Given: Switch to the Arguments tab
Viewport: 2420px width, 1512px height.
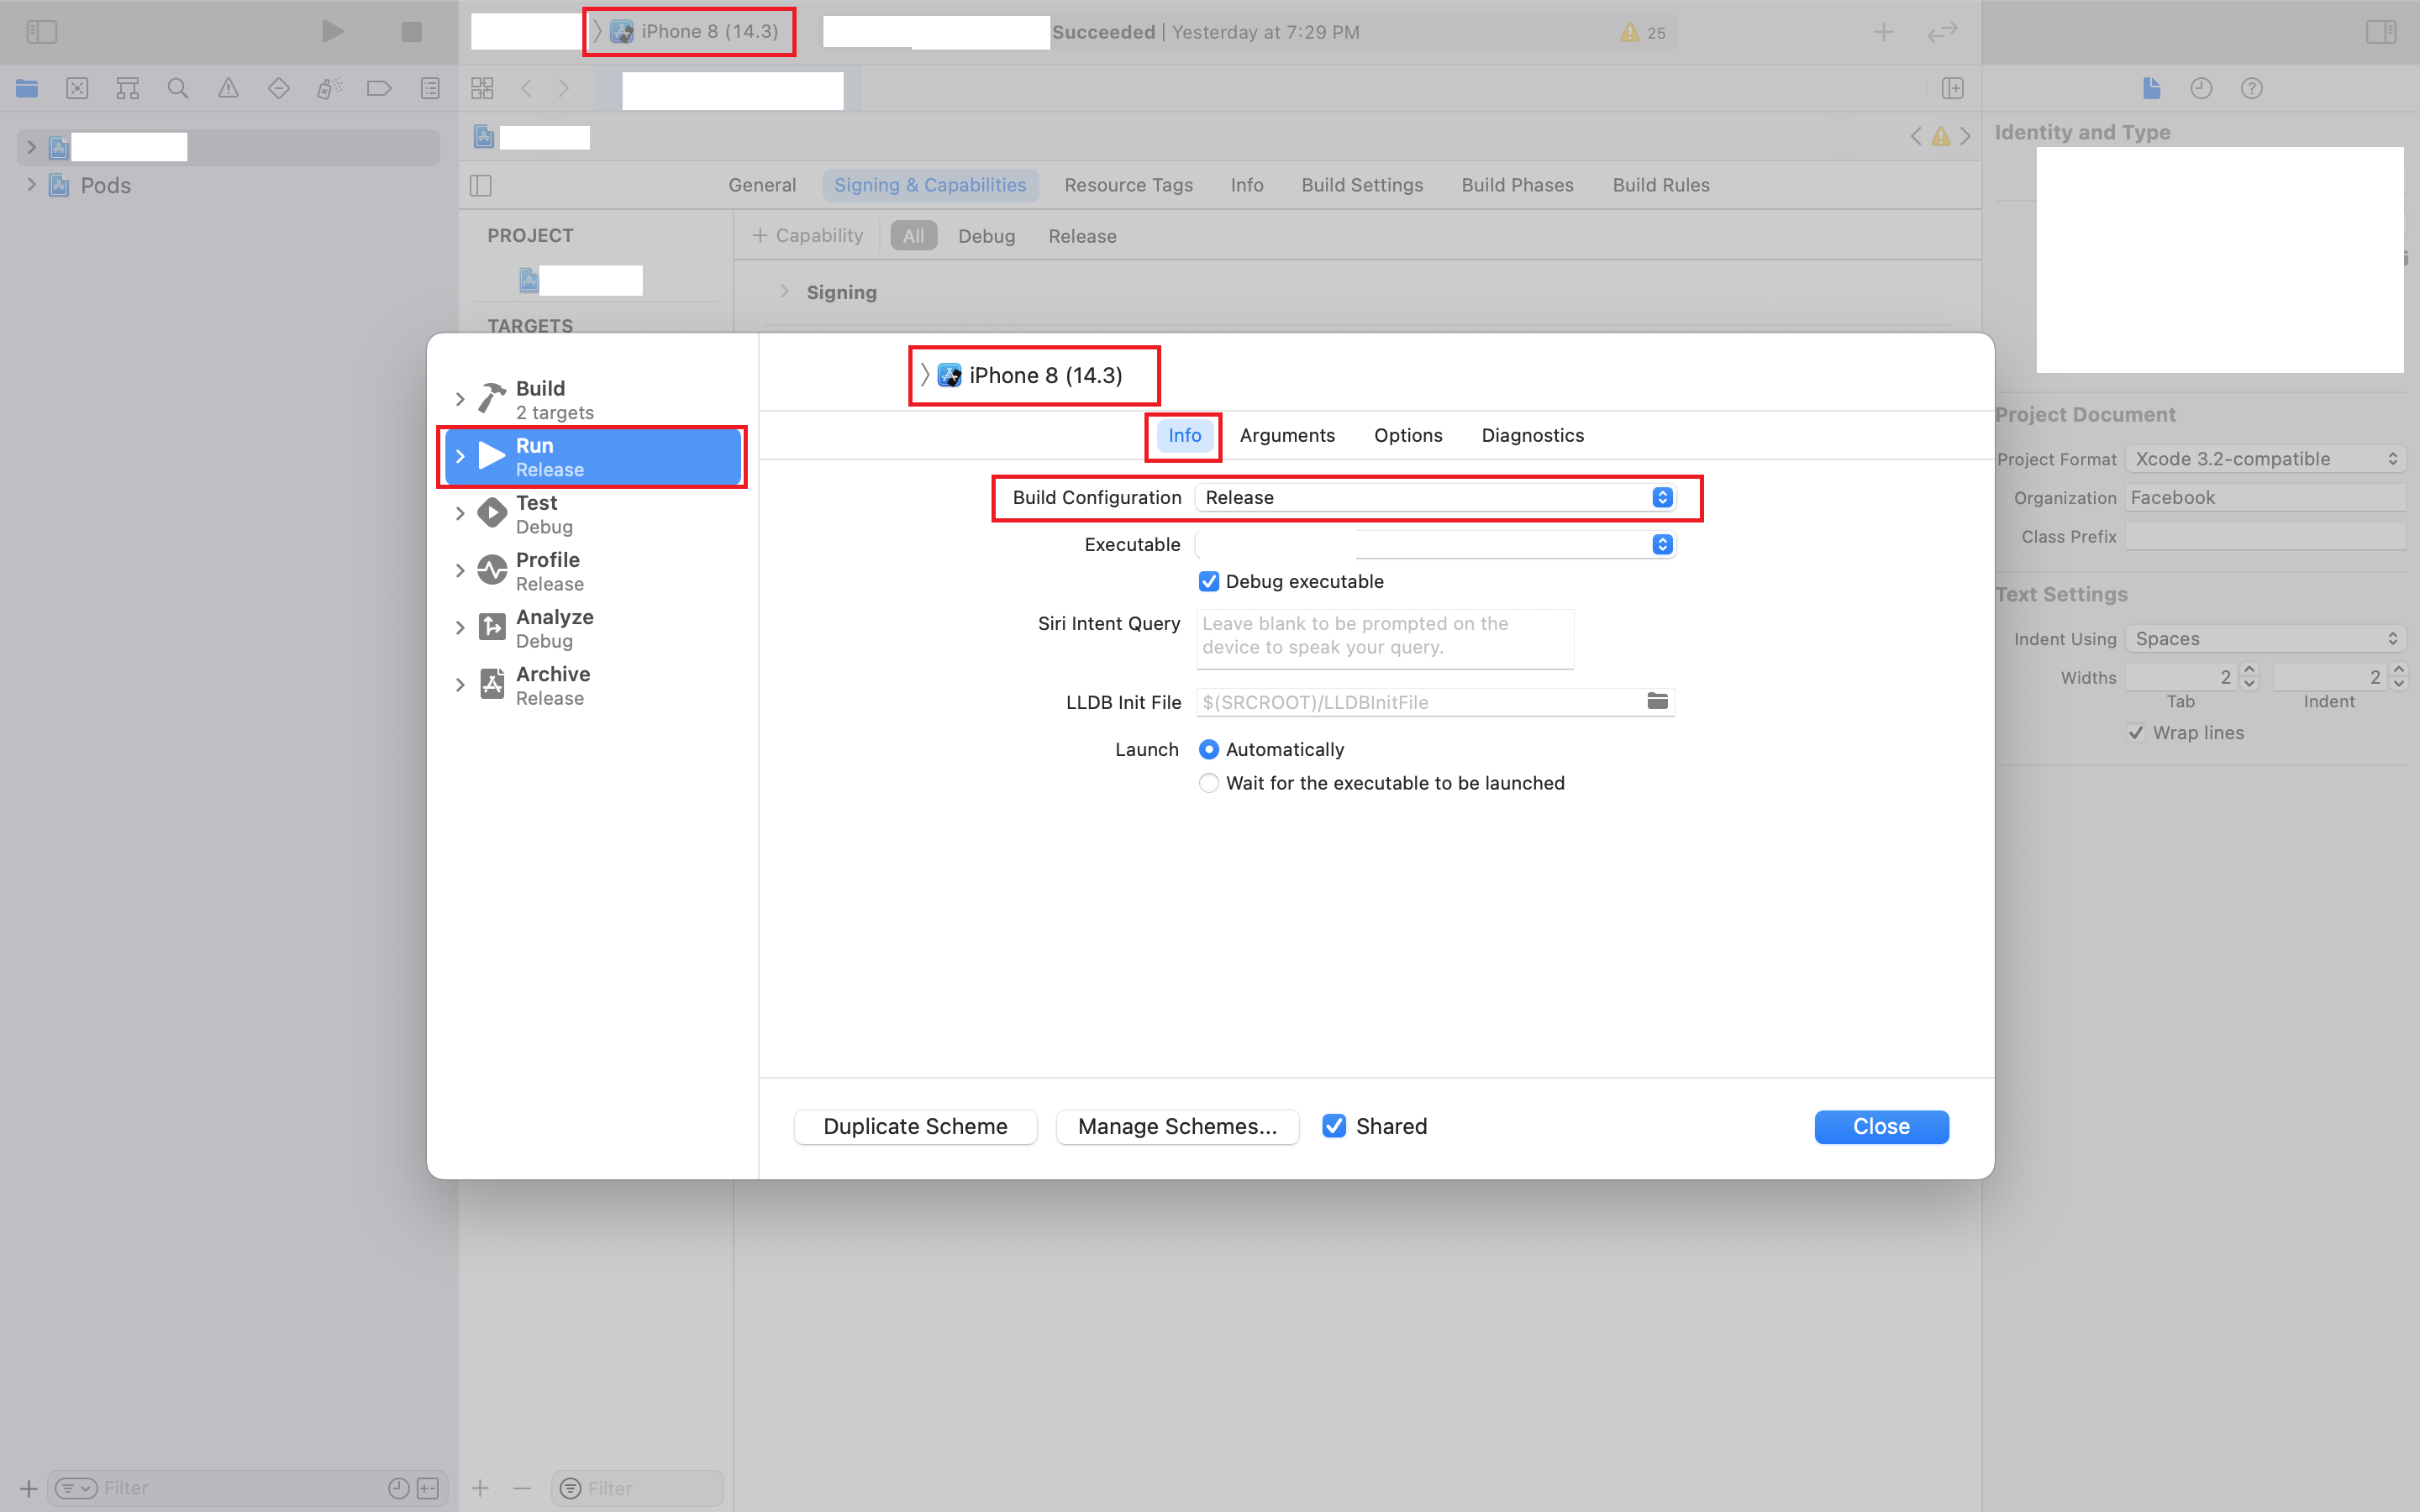Looking at the screenshot, I should click(x=1287, y=435).
